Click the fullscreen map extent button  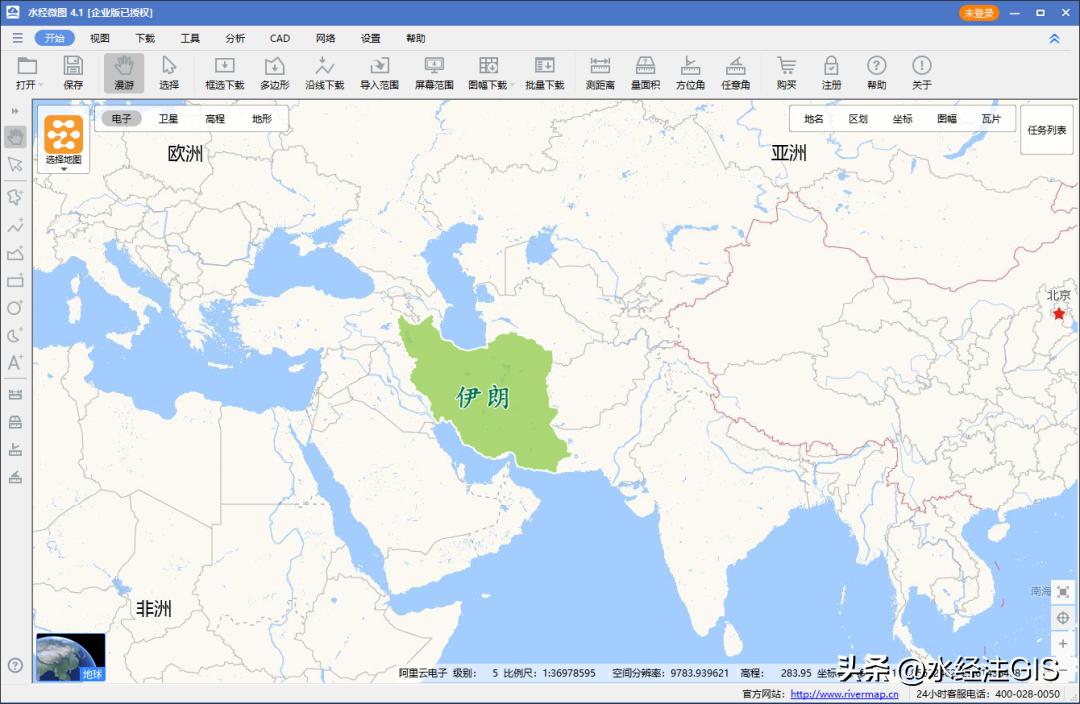[x=1063, y=592]
